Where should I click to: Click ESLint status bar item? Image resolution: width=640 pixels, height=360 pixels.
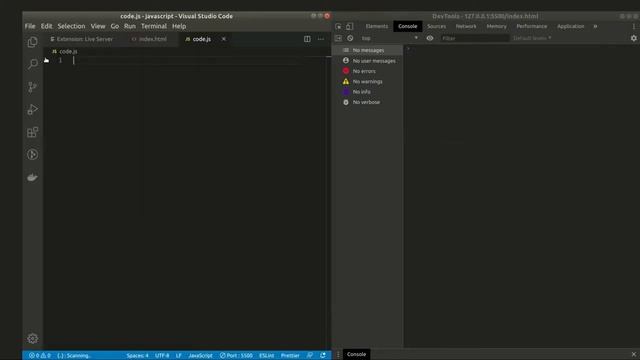267,356
